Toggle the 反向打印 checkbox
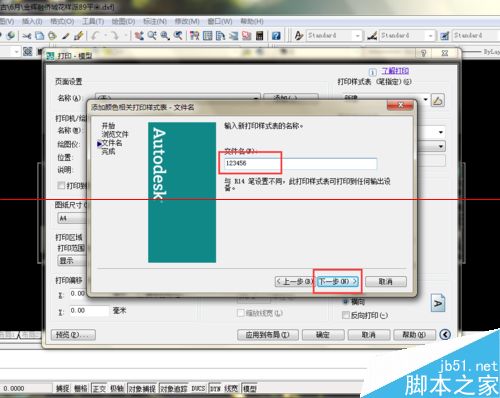The width and height of the screenshot is (500, 398). pyautogui.click(x=346, y=315)
